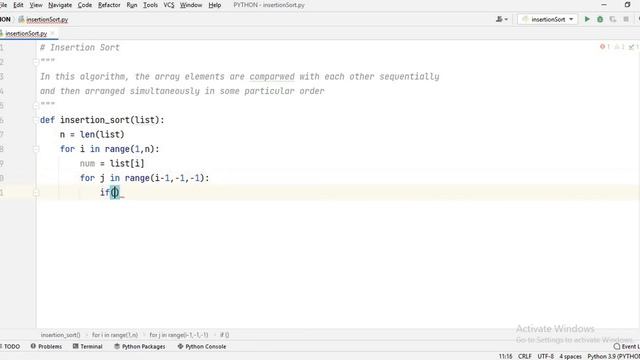Select the insertionSort.py editor tab

[26, 33]
